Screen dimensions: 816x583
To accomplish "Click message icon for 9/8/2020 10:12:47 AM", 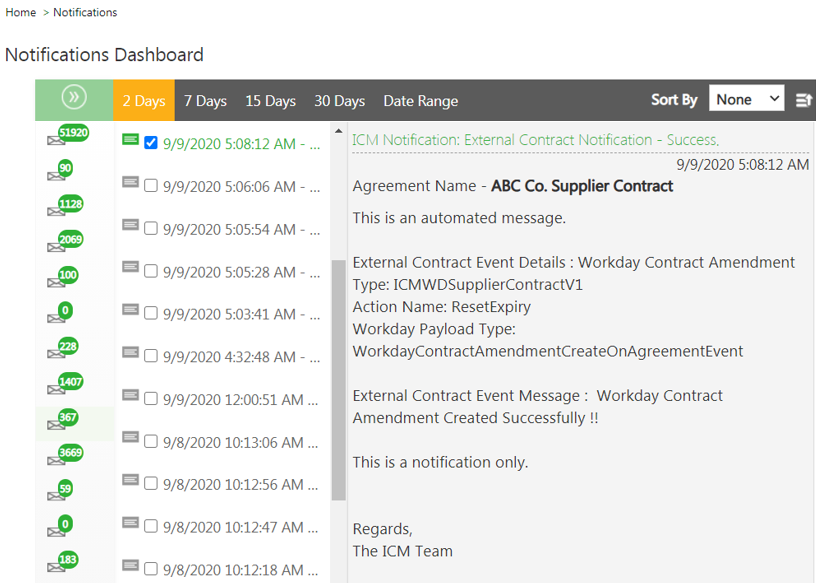I will 131,523.
